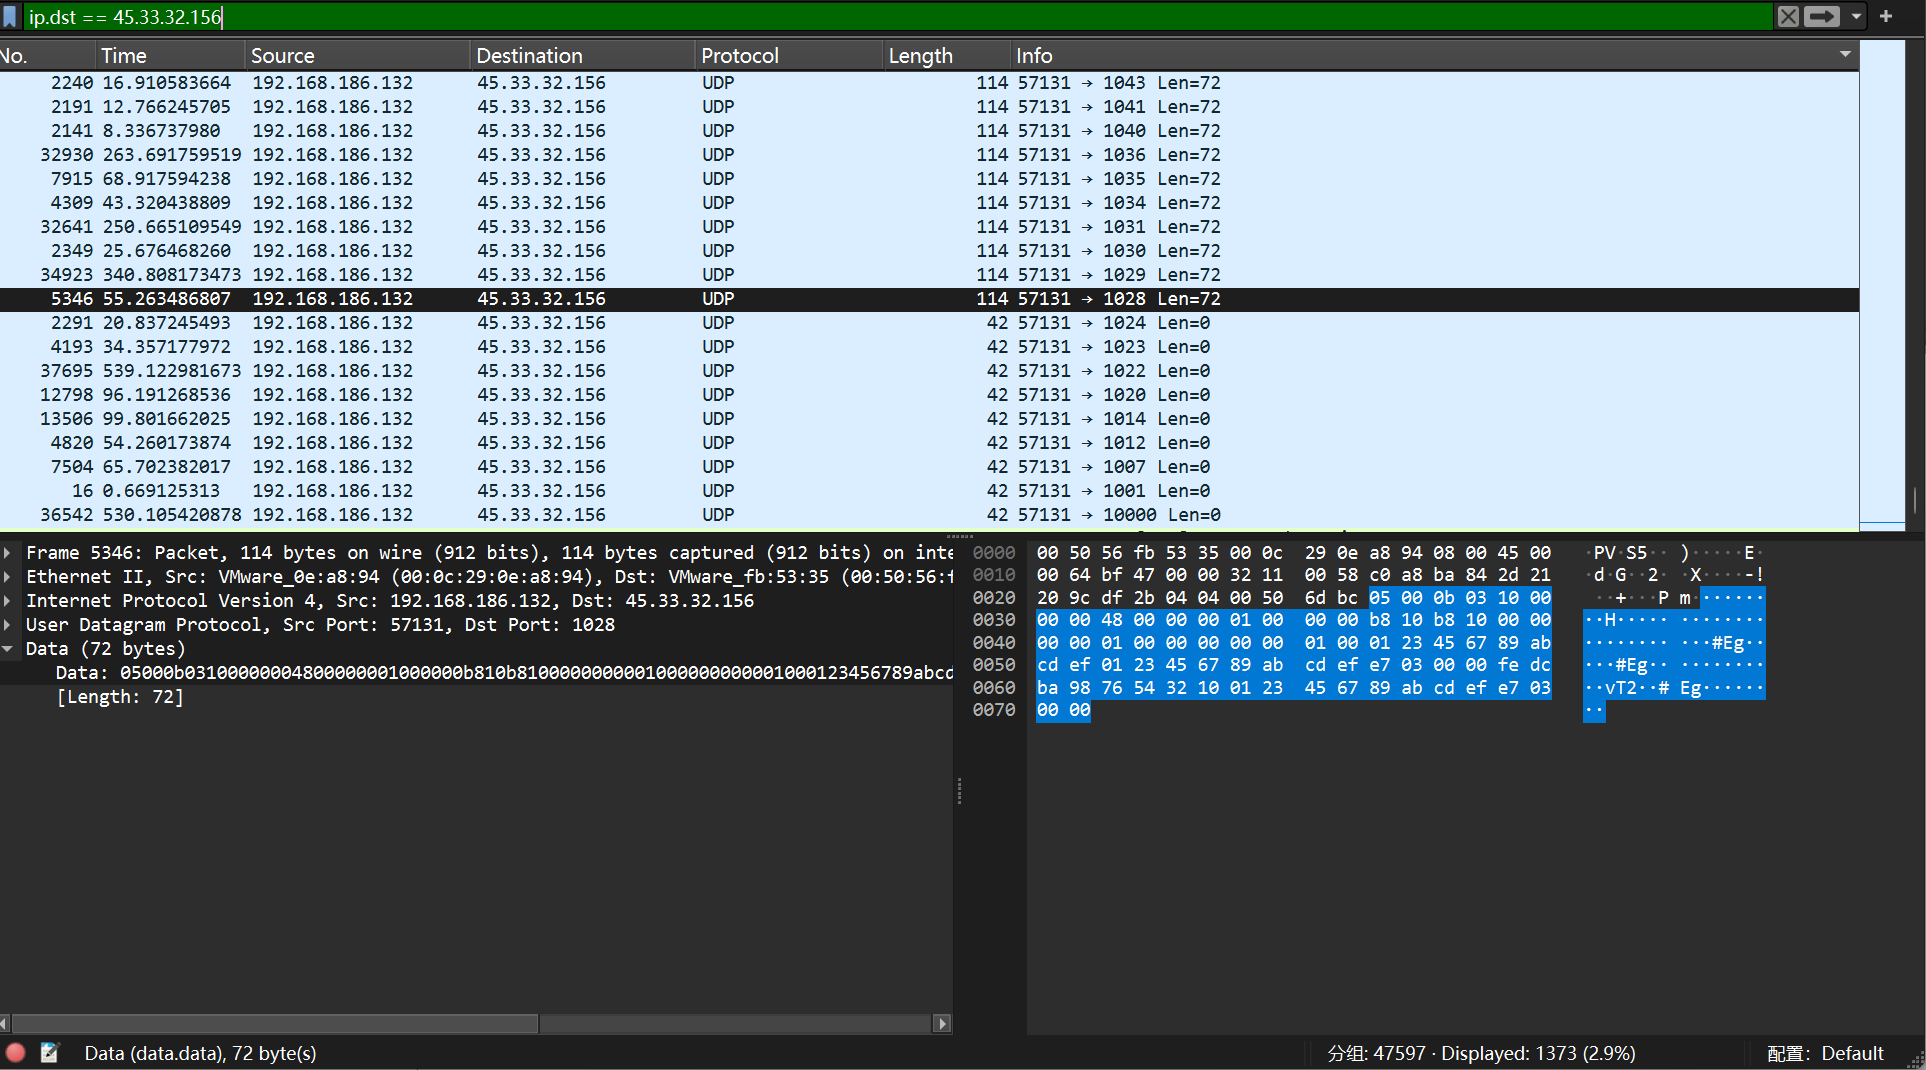Open the expert information red circle indicator

16,1053
